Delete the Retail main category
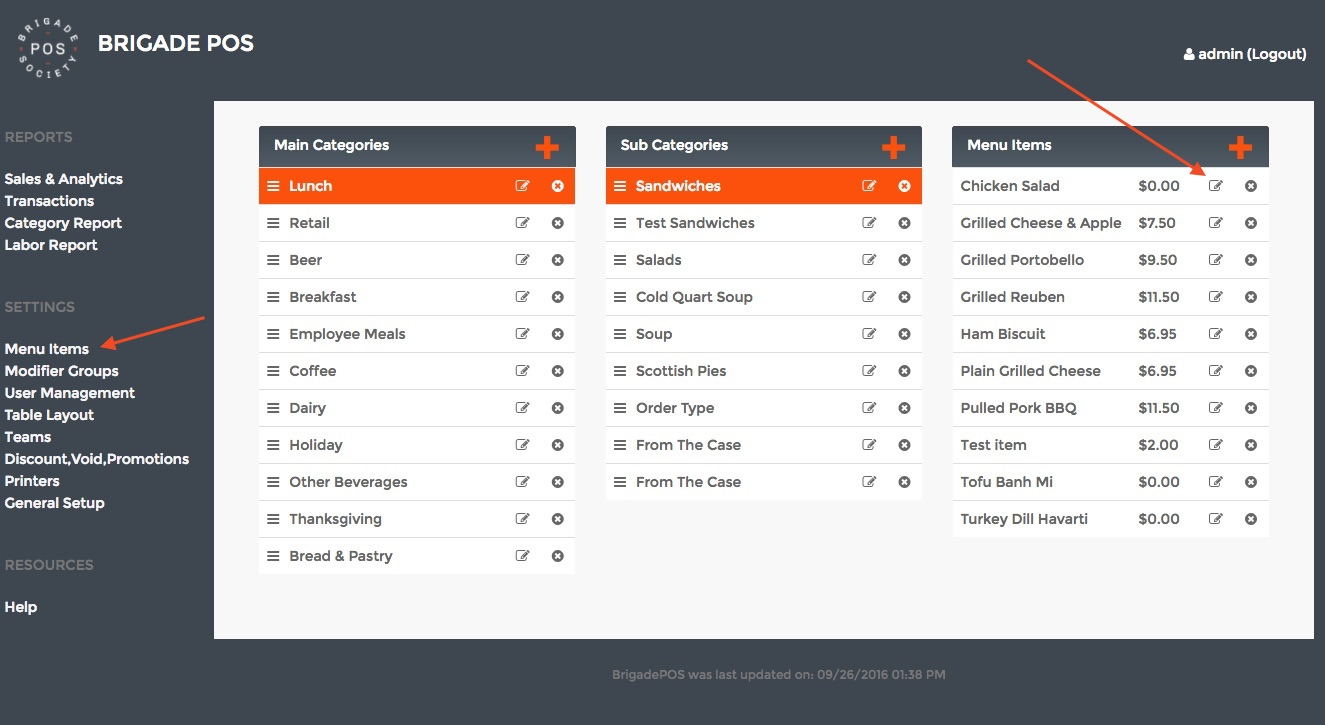 tap(558, 223)
